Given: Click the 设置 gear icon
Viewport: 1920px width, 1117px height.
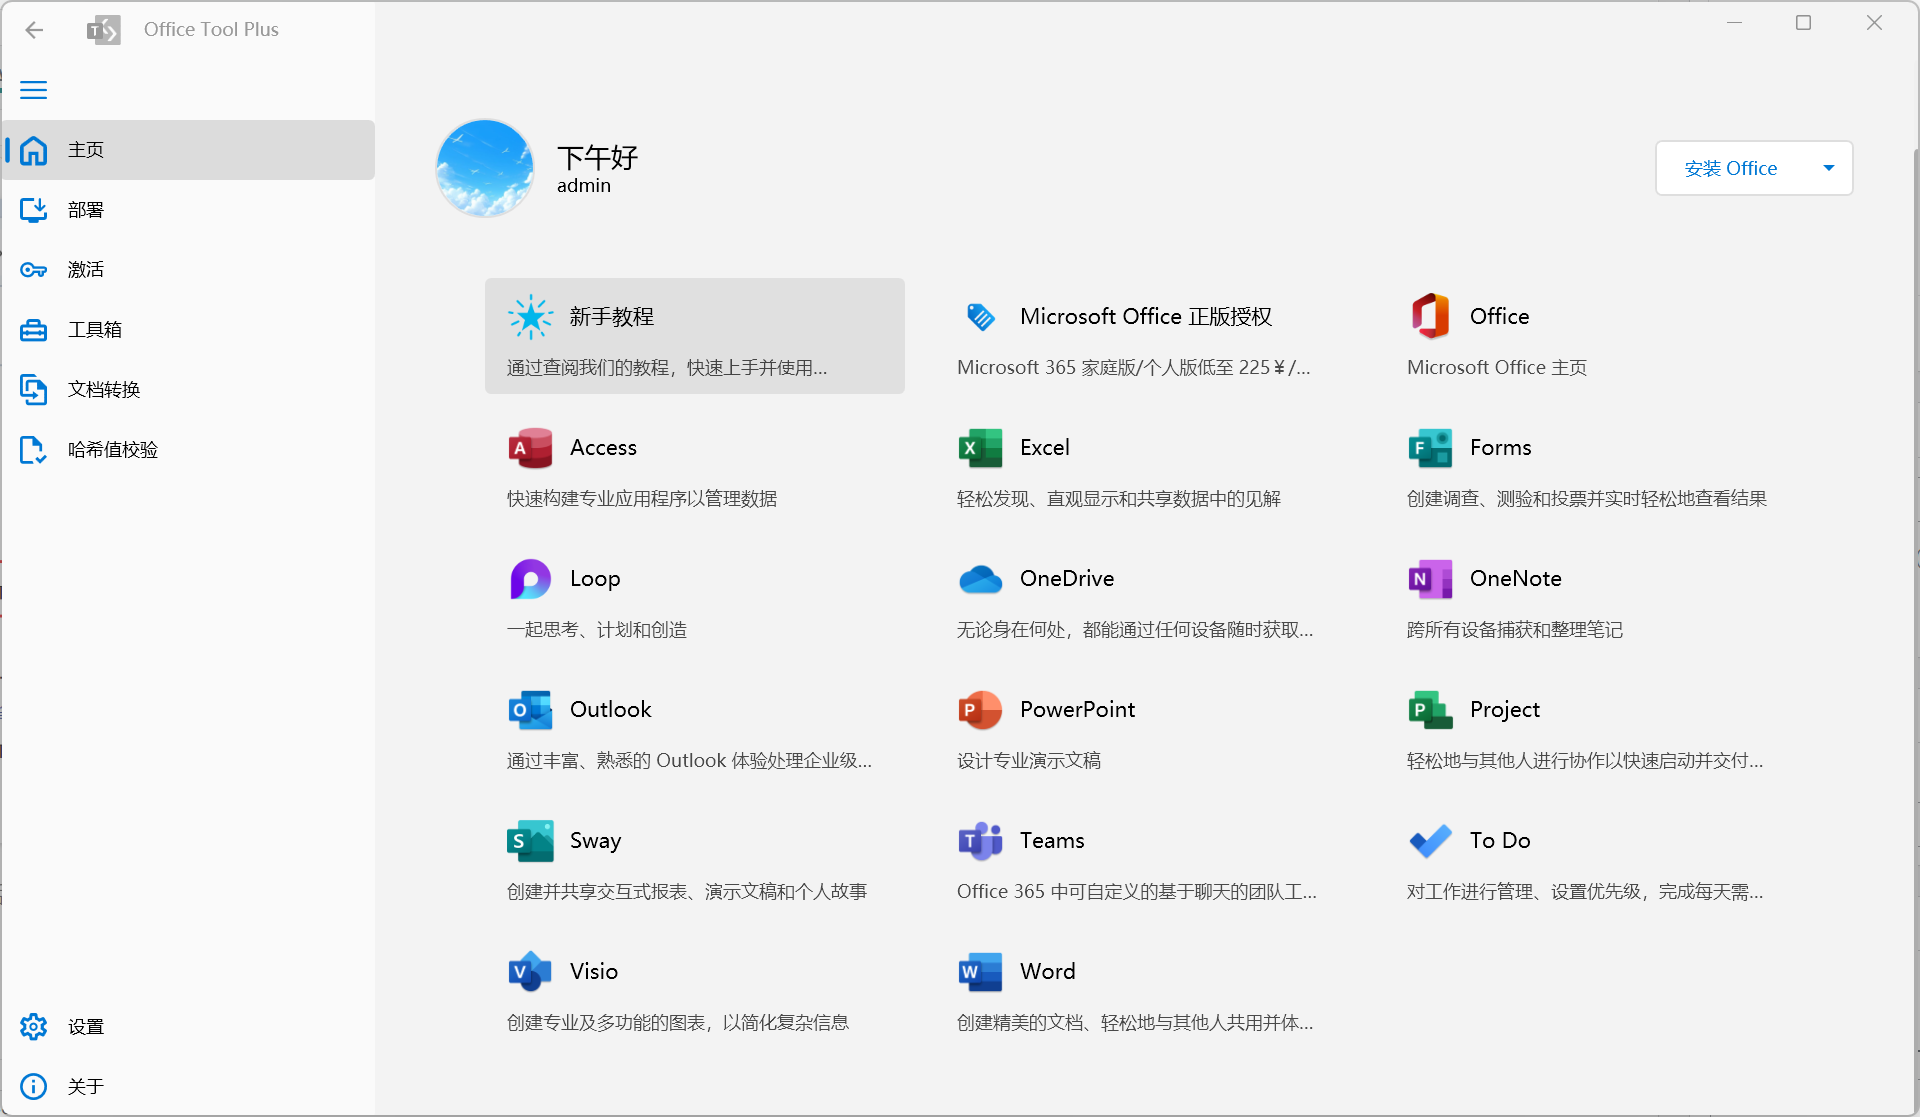Looking at the screenshot, I should pos(34,1027).
